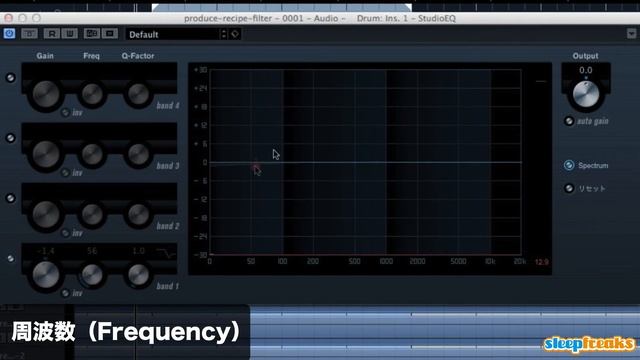This screenshot has height=360, width=640.
Task: Click the band 1 label
Action: click(x=168, y=286)
